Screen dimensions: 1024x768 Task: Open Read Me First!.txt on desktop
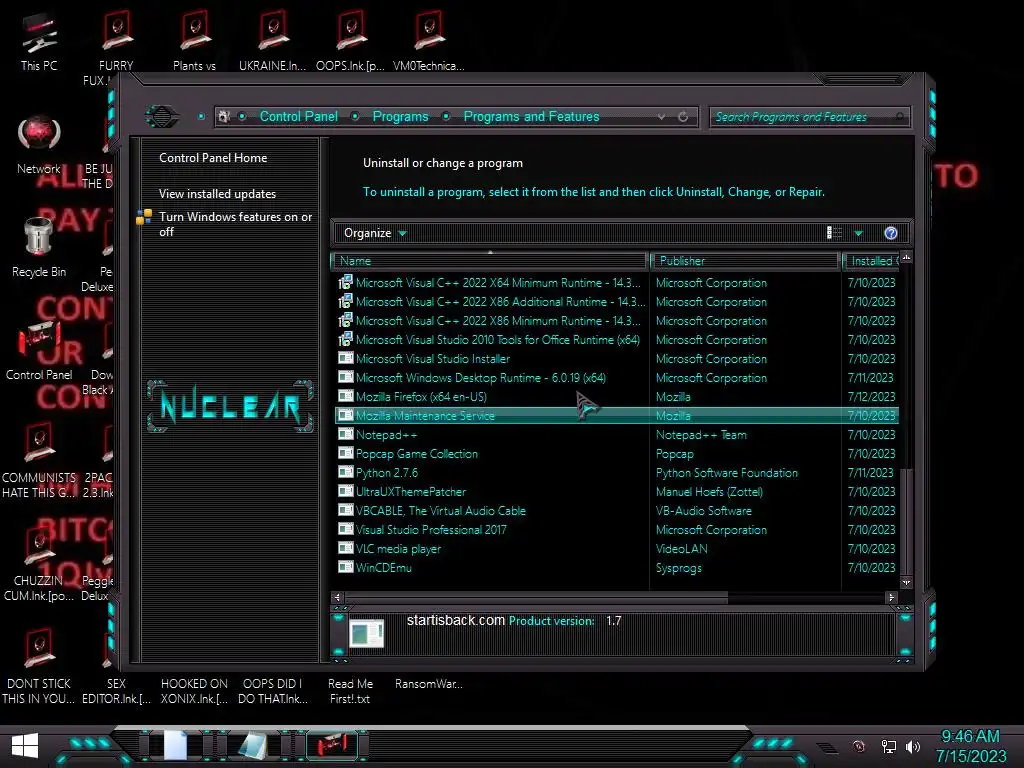pos(350,692)
